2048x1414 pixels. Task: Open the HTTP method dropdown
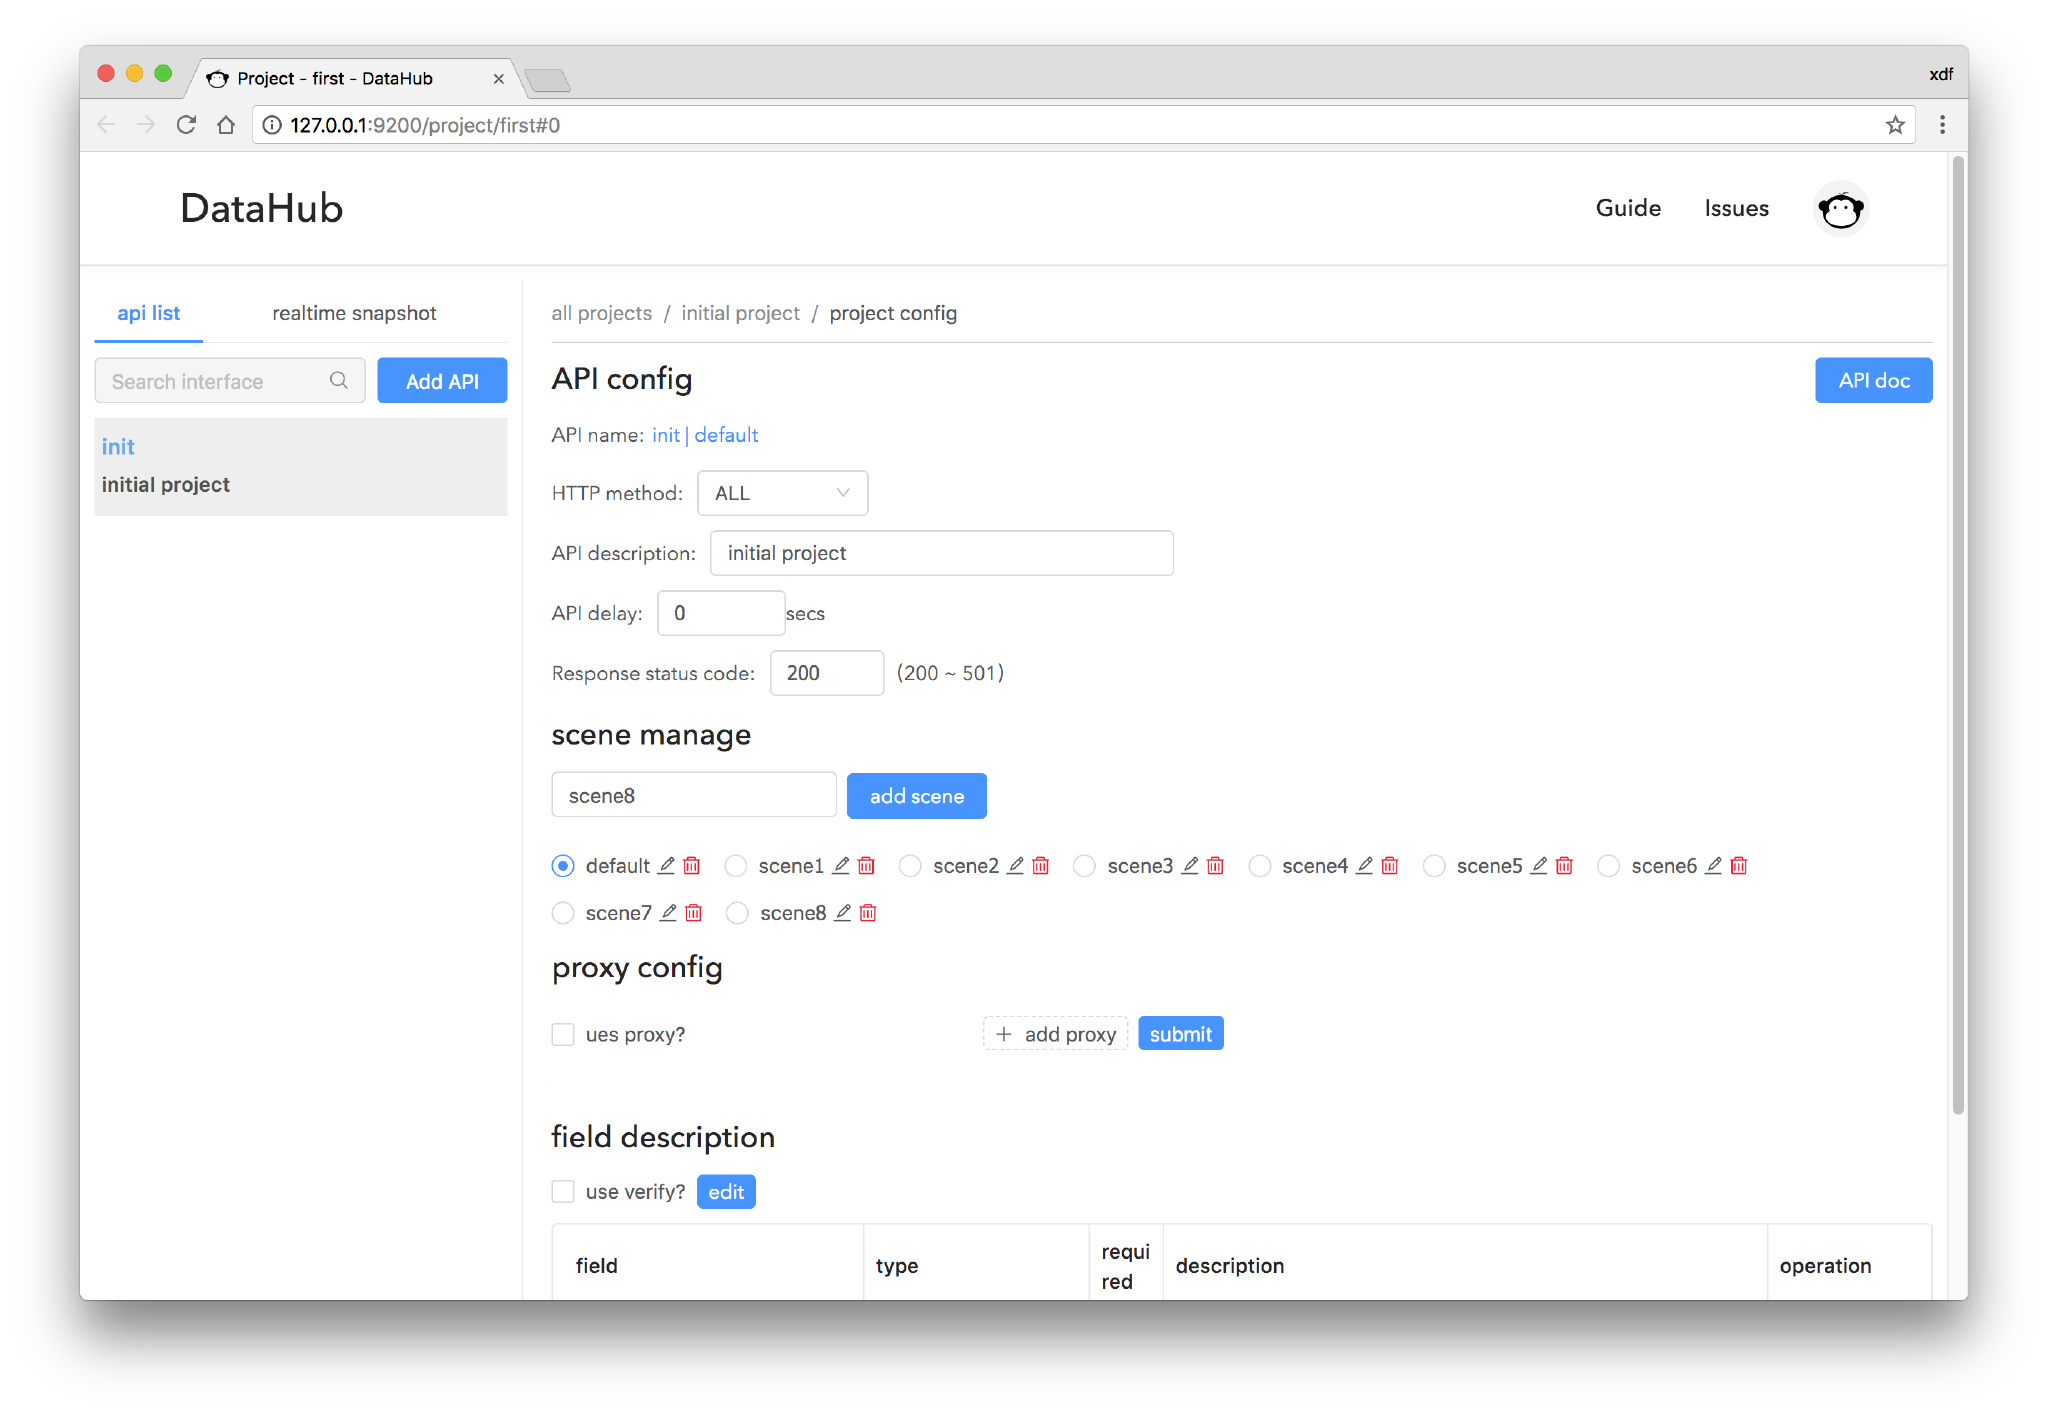(782, 493)
